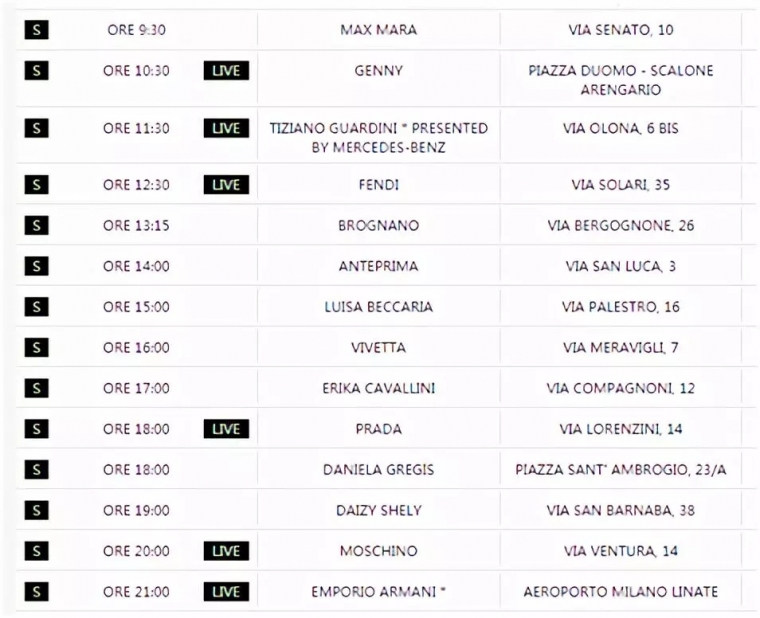
Task: Click LIVE badge for Emporio Armani
Action: [226, 592]
